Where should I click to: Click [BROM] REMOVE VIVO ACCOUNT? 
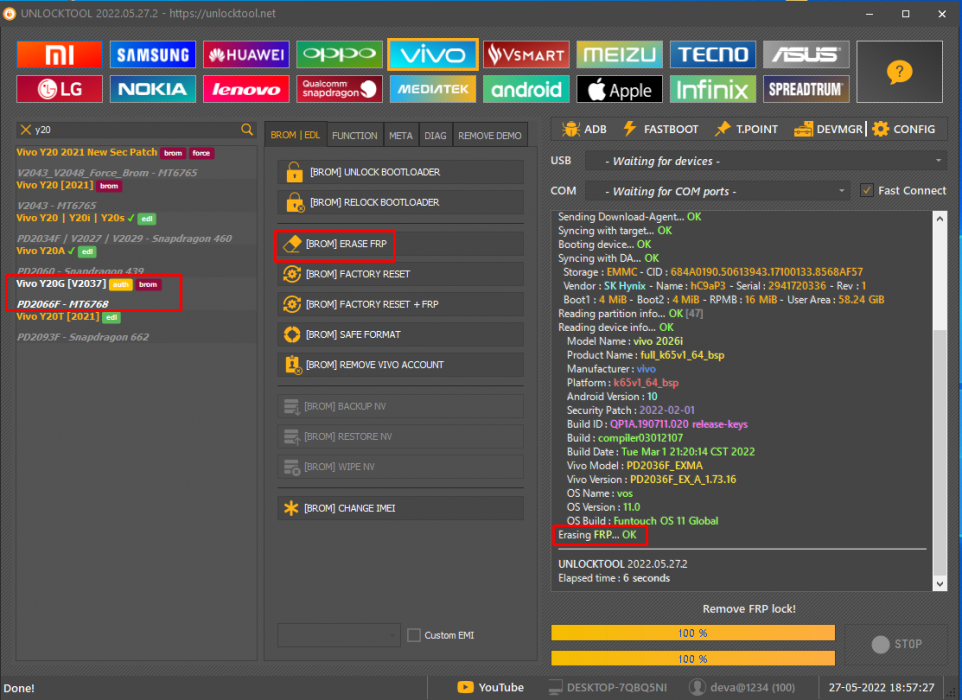(401, 364)
